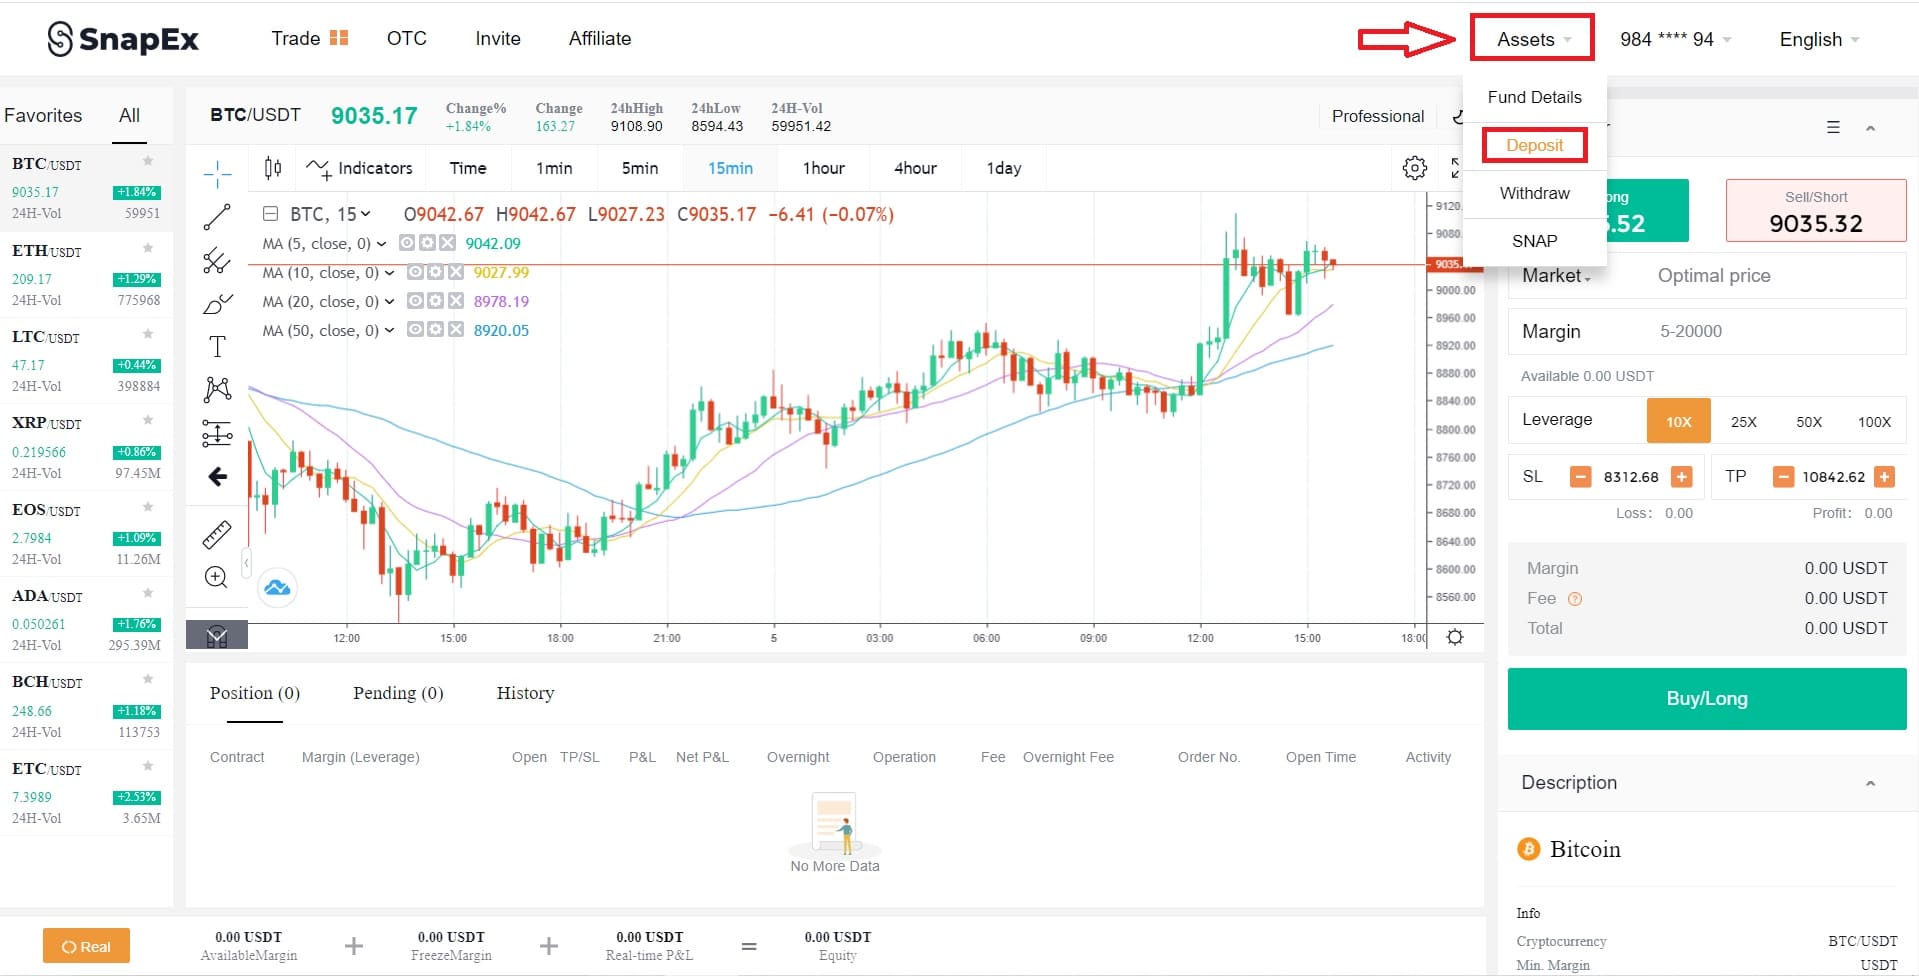Switch to the Pending (0) tab
The image size is (1919, 976).
click(x=398, y=693)
